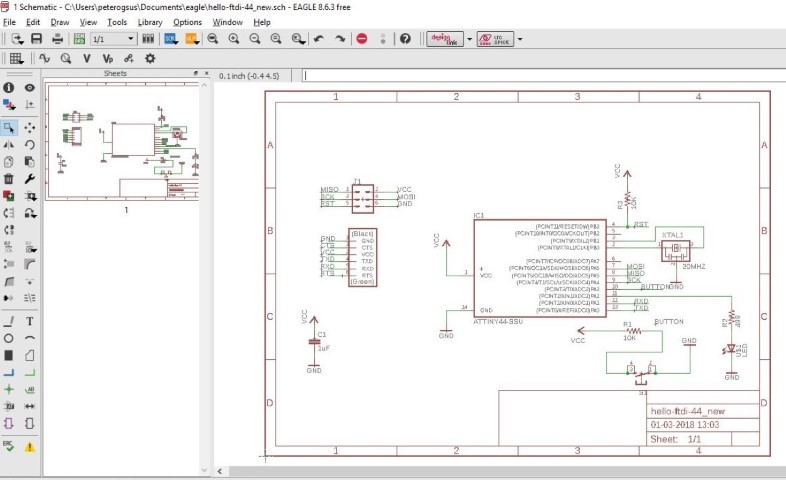Select the filled Rectangle tool
This screenshot has width=786, height=480.
pos(9,355)
